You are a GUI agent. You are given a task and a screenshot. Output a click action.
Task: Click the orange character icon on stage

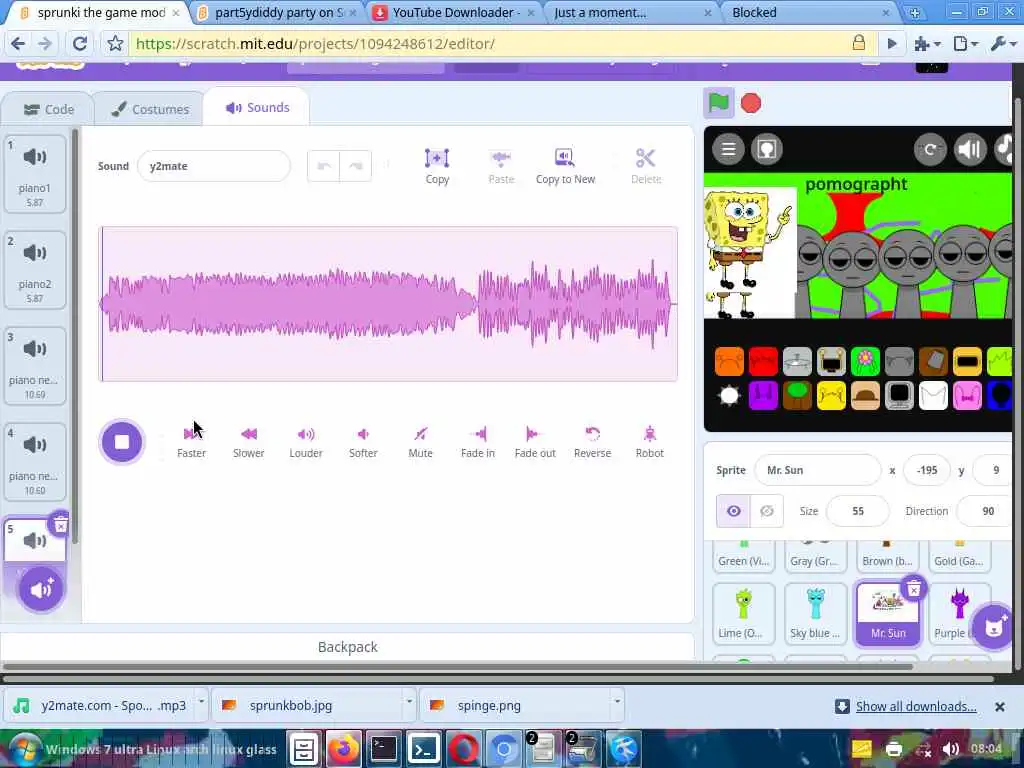click(729, 362)
